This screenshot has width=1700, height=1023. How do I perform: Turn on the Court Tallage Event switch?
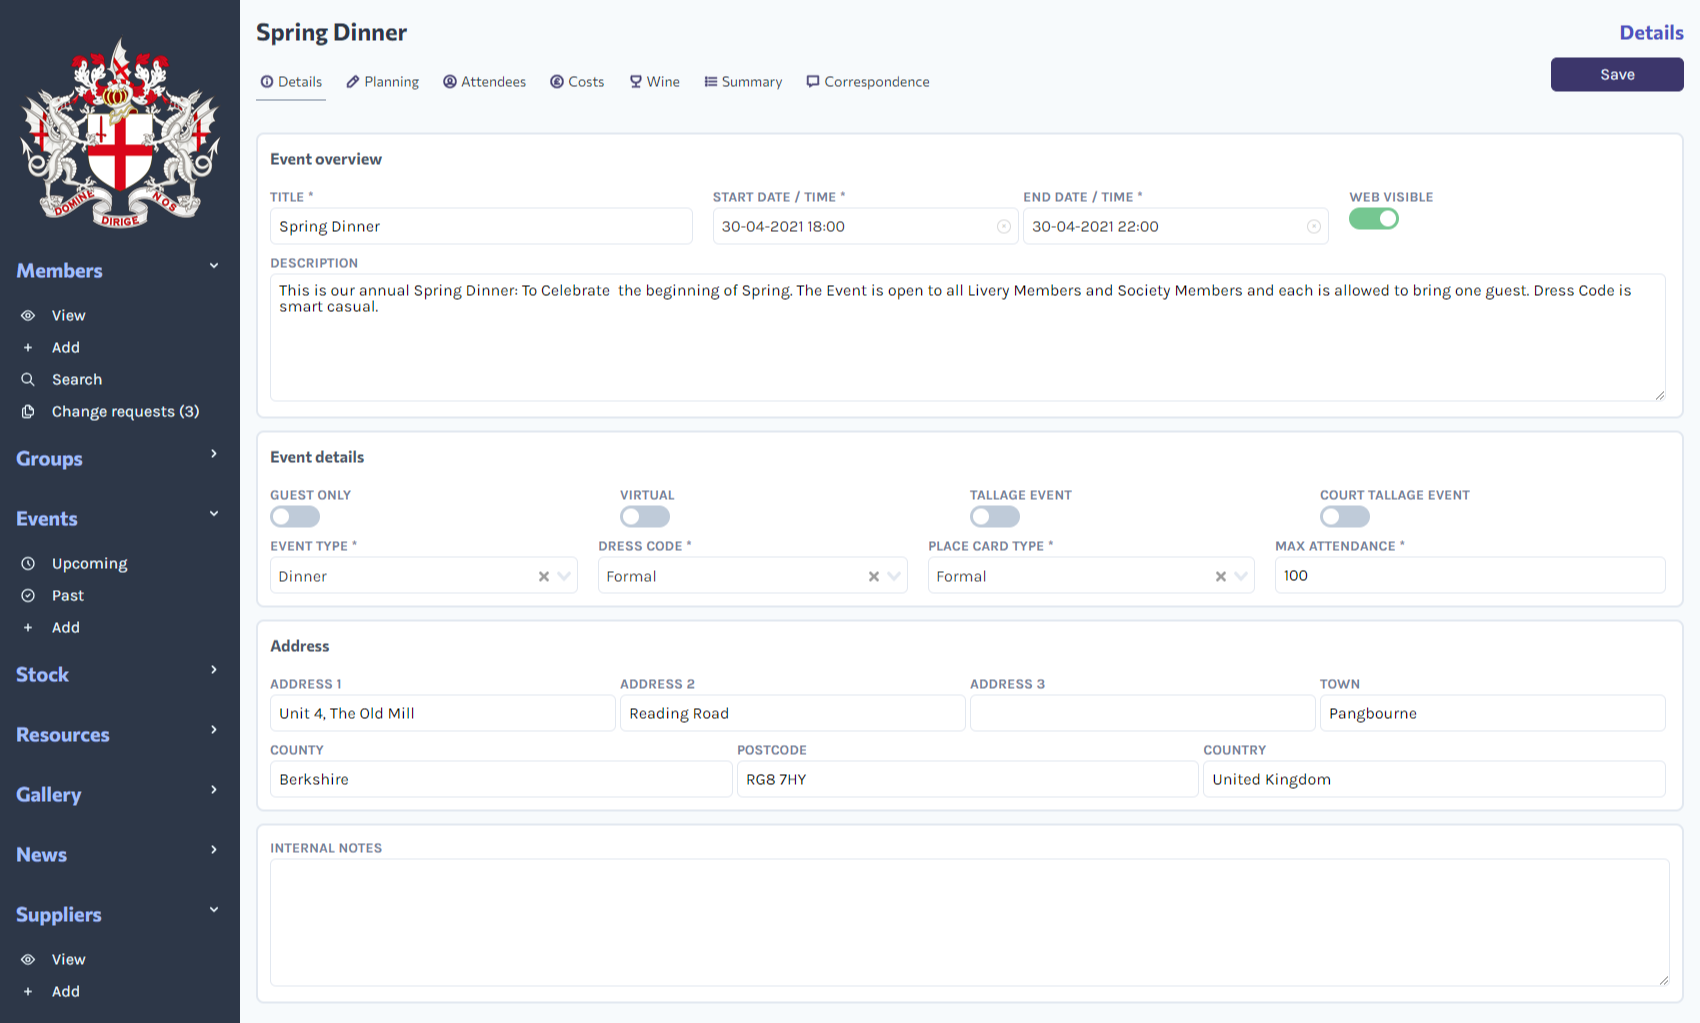(x=1344, y=516)
